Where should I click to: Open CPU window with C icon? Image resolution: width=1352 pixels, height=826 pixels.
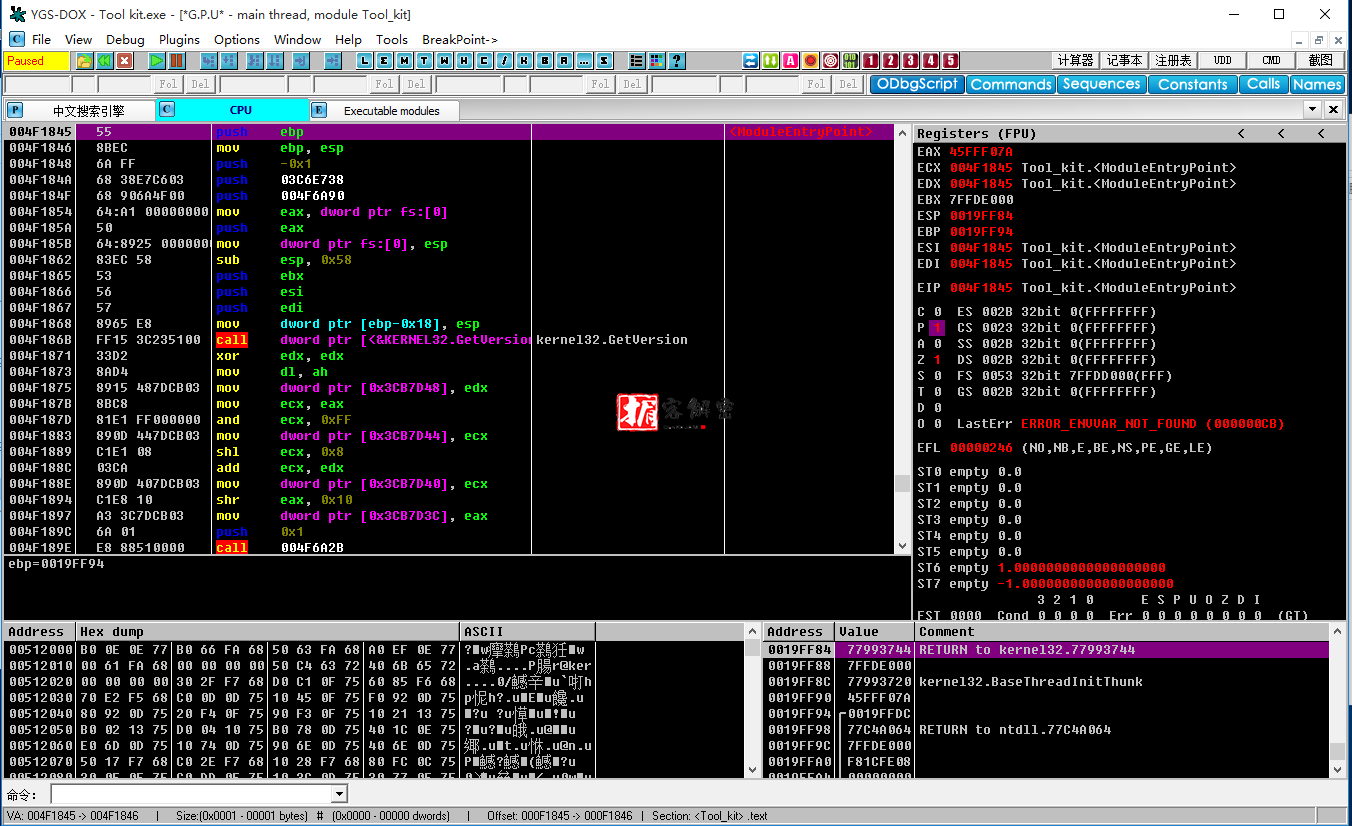484,61
